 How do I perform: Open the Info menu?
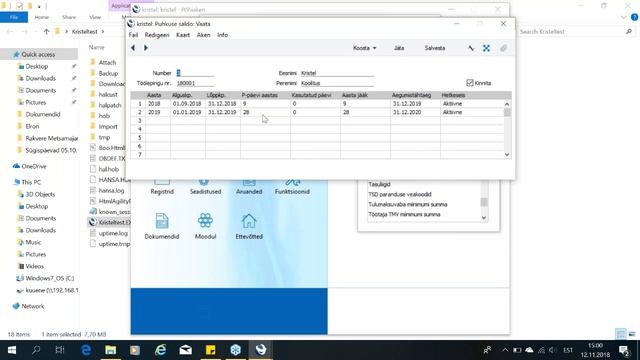222,35
